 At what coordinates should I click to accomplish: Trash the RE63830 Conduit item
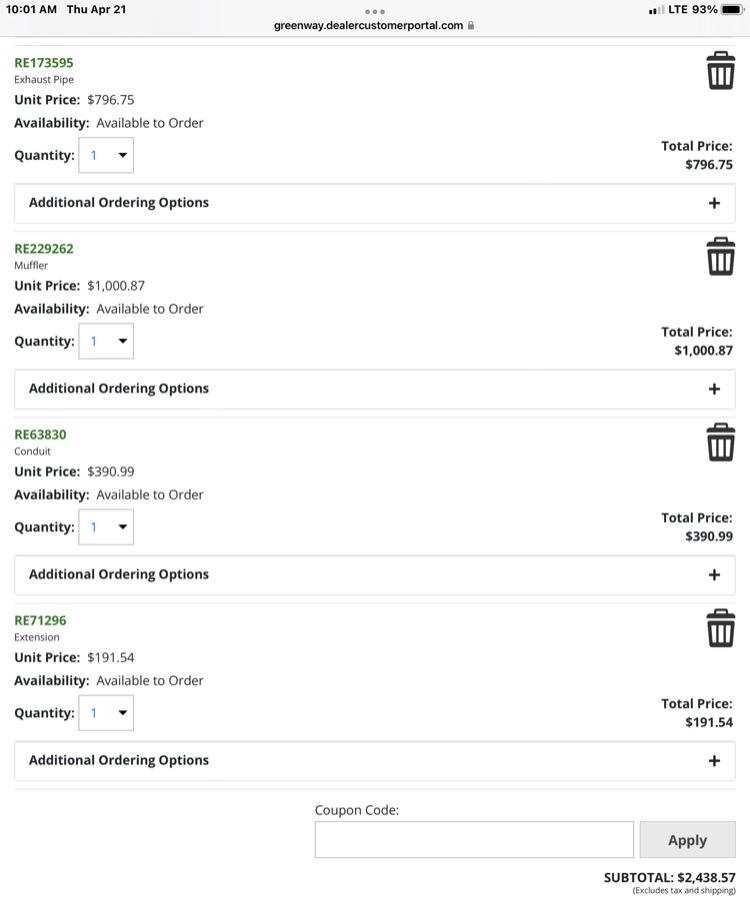[x=720, y=442]
